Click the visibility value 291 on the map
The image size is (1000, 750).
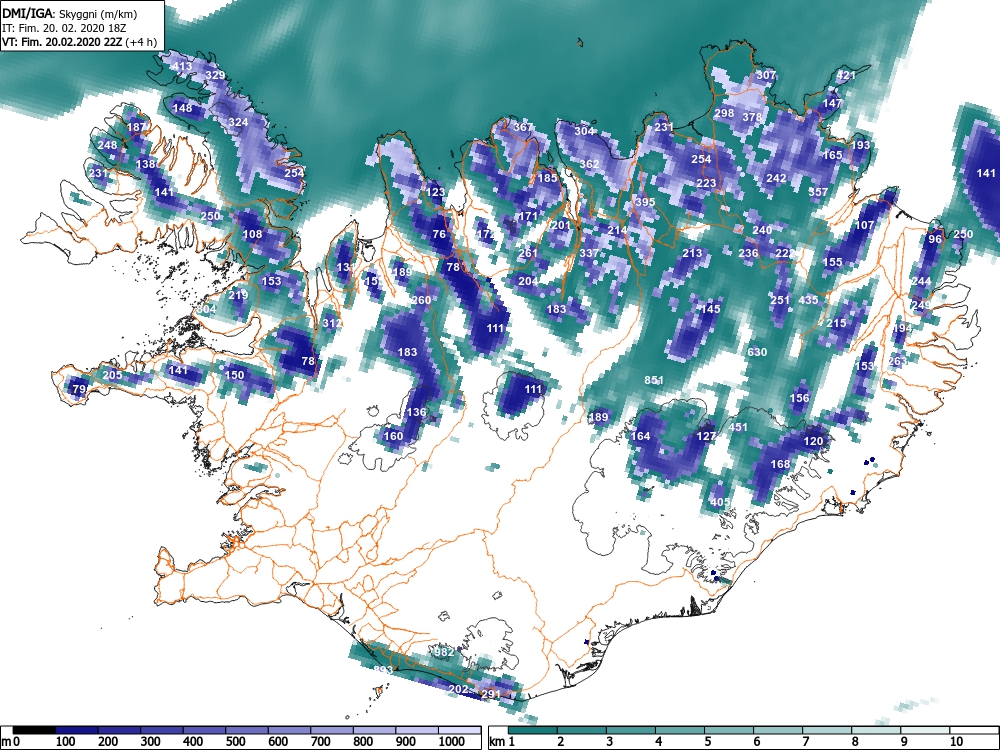[x=490, y=694]
